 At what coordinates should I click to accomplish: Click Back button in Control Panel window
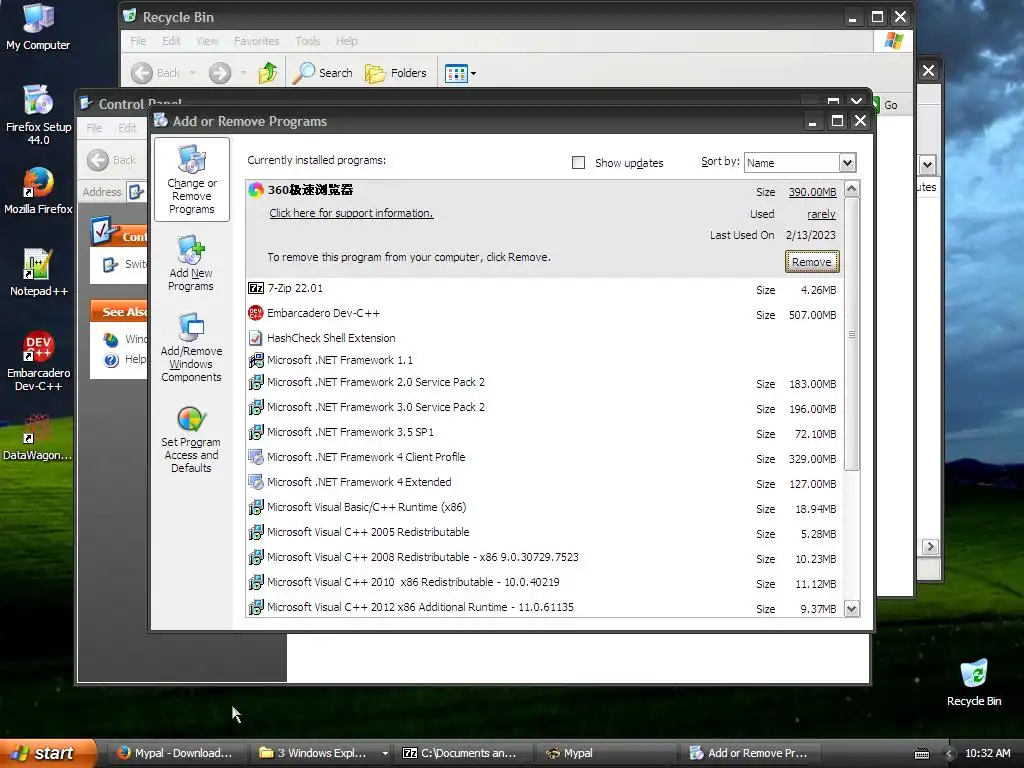coord(112,160)
